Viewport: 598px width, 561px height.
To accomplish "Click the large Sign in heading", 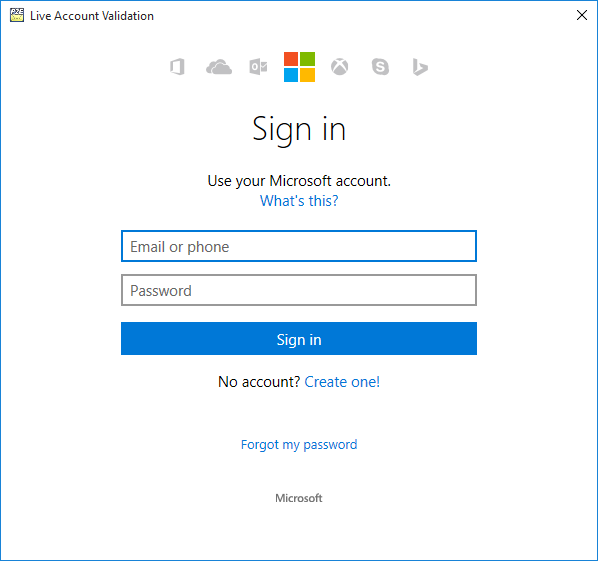I will tap(299, 130).
